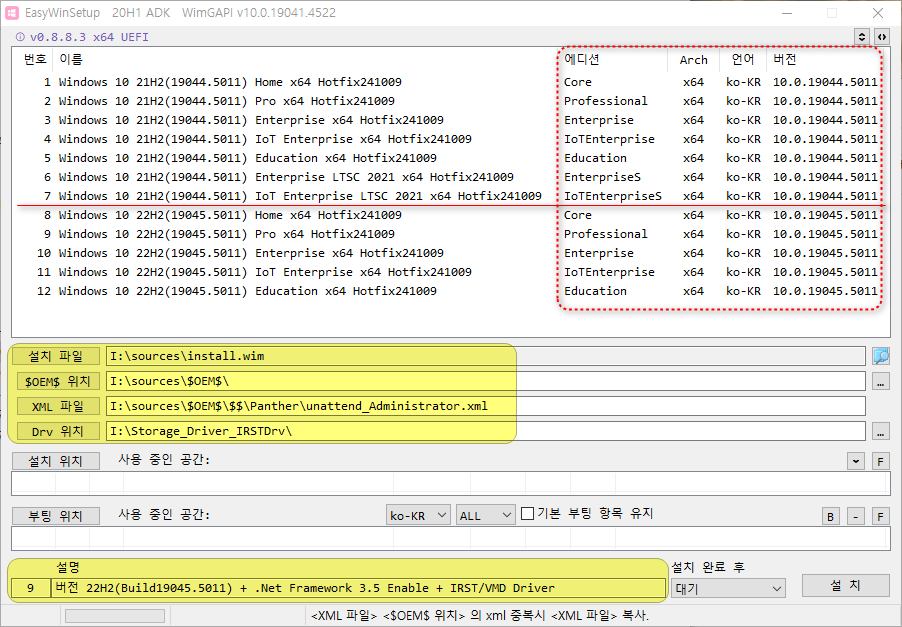Click the XML 파일 status bar message
The image size is (902, 627).
480,615
